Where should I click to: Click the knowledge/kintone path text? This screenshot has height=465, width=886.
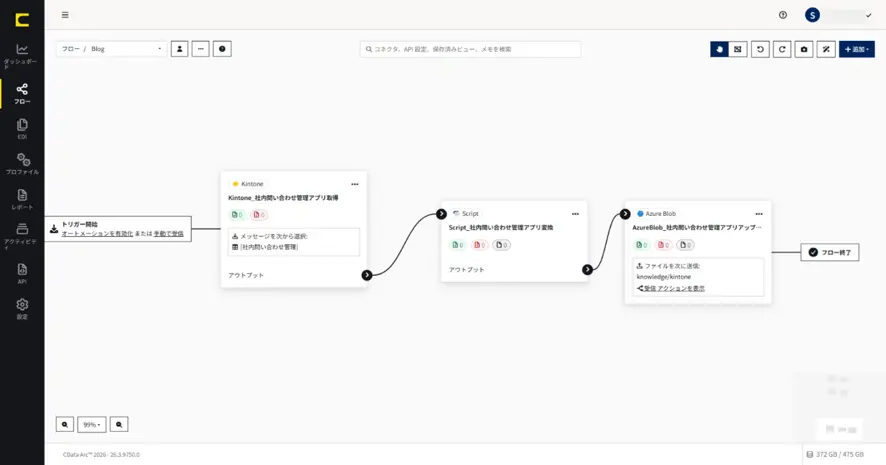tap(663, 277)
